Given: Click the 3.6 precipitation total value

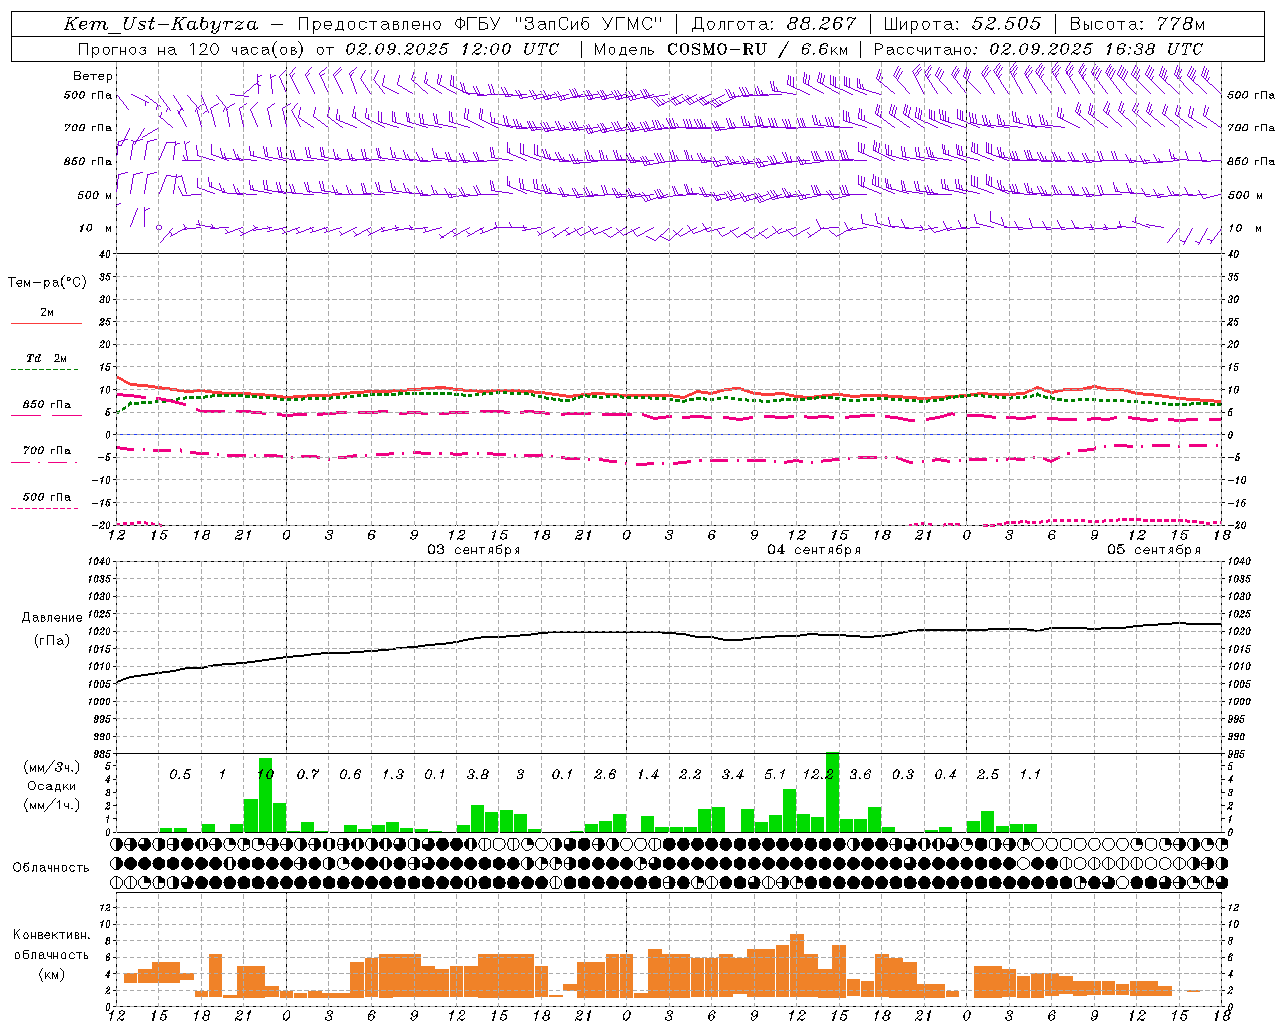Looking at the screenshot, I should click(860, 774).
